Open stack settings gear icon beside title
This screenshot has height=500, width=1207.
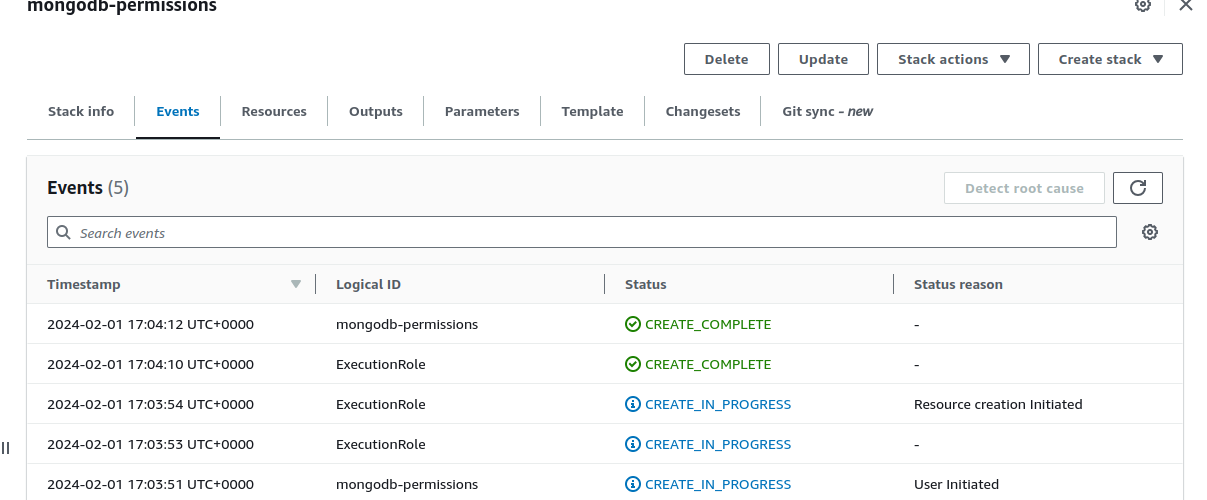coord(1143,5)
